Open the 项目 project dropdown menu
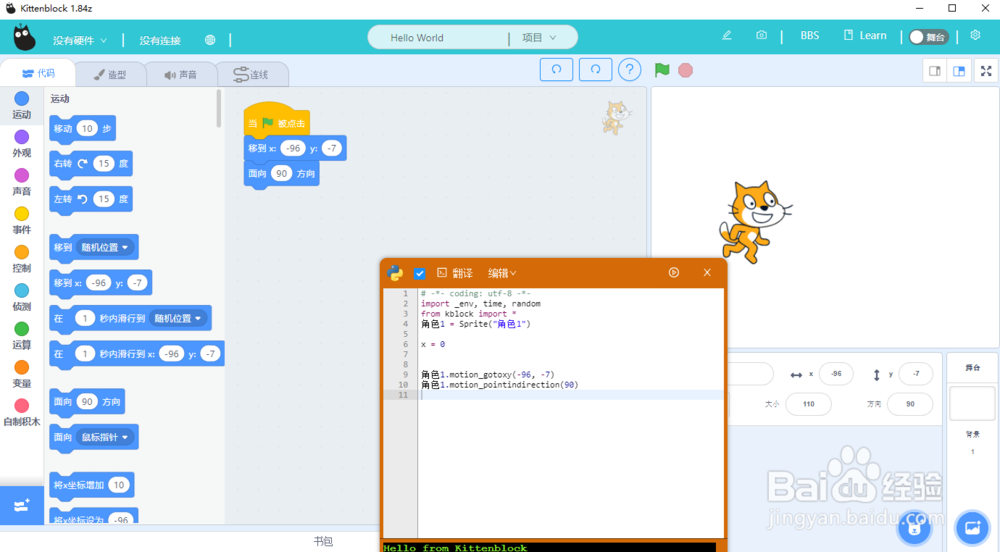This screenshot has width=1000, height=552. click(x=539, y=38)
